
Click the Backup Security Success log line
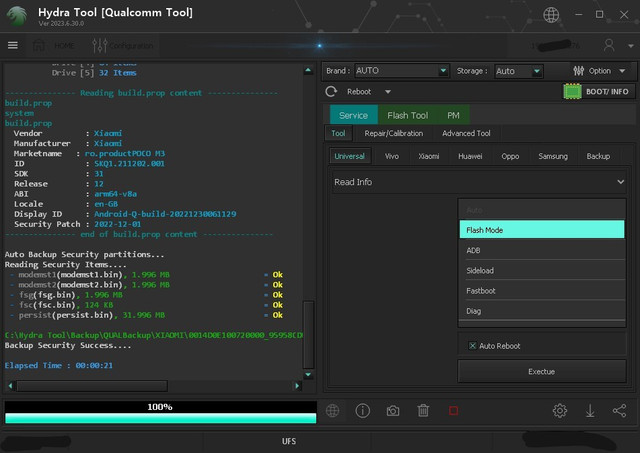(68, 345)
